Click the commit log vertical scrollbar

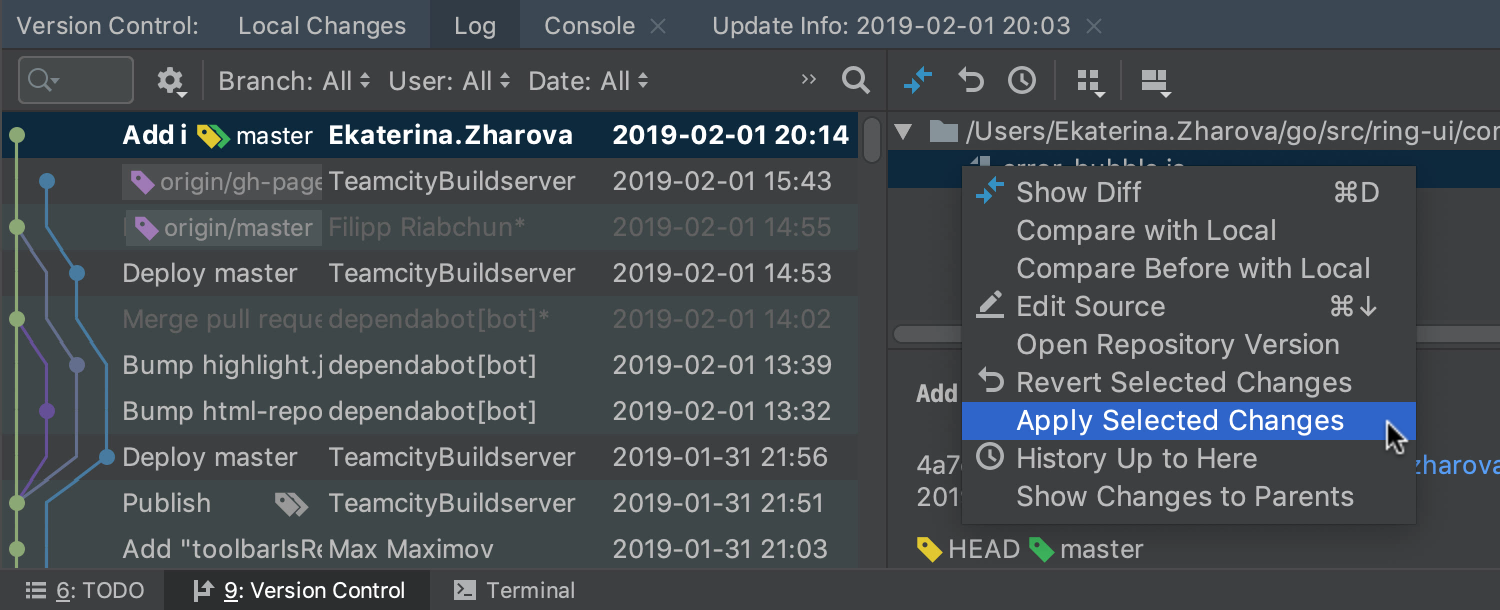coord(872,340)
